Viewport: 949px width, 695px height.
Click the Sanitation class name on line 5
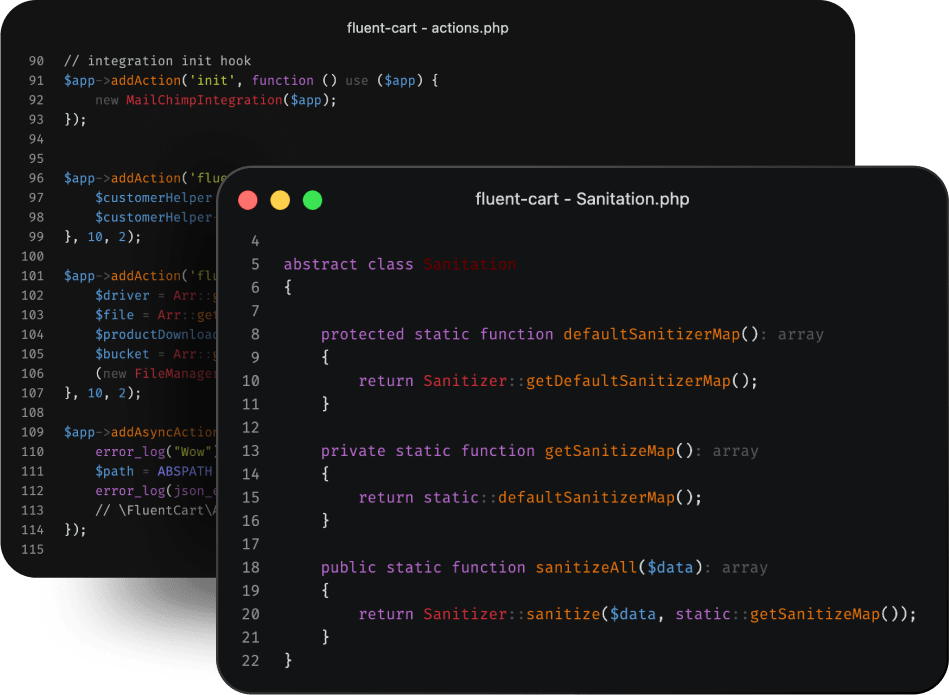click(469, 264)
